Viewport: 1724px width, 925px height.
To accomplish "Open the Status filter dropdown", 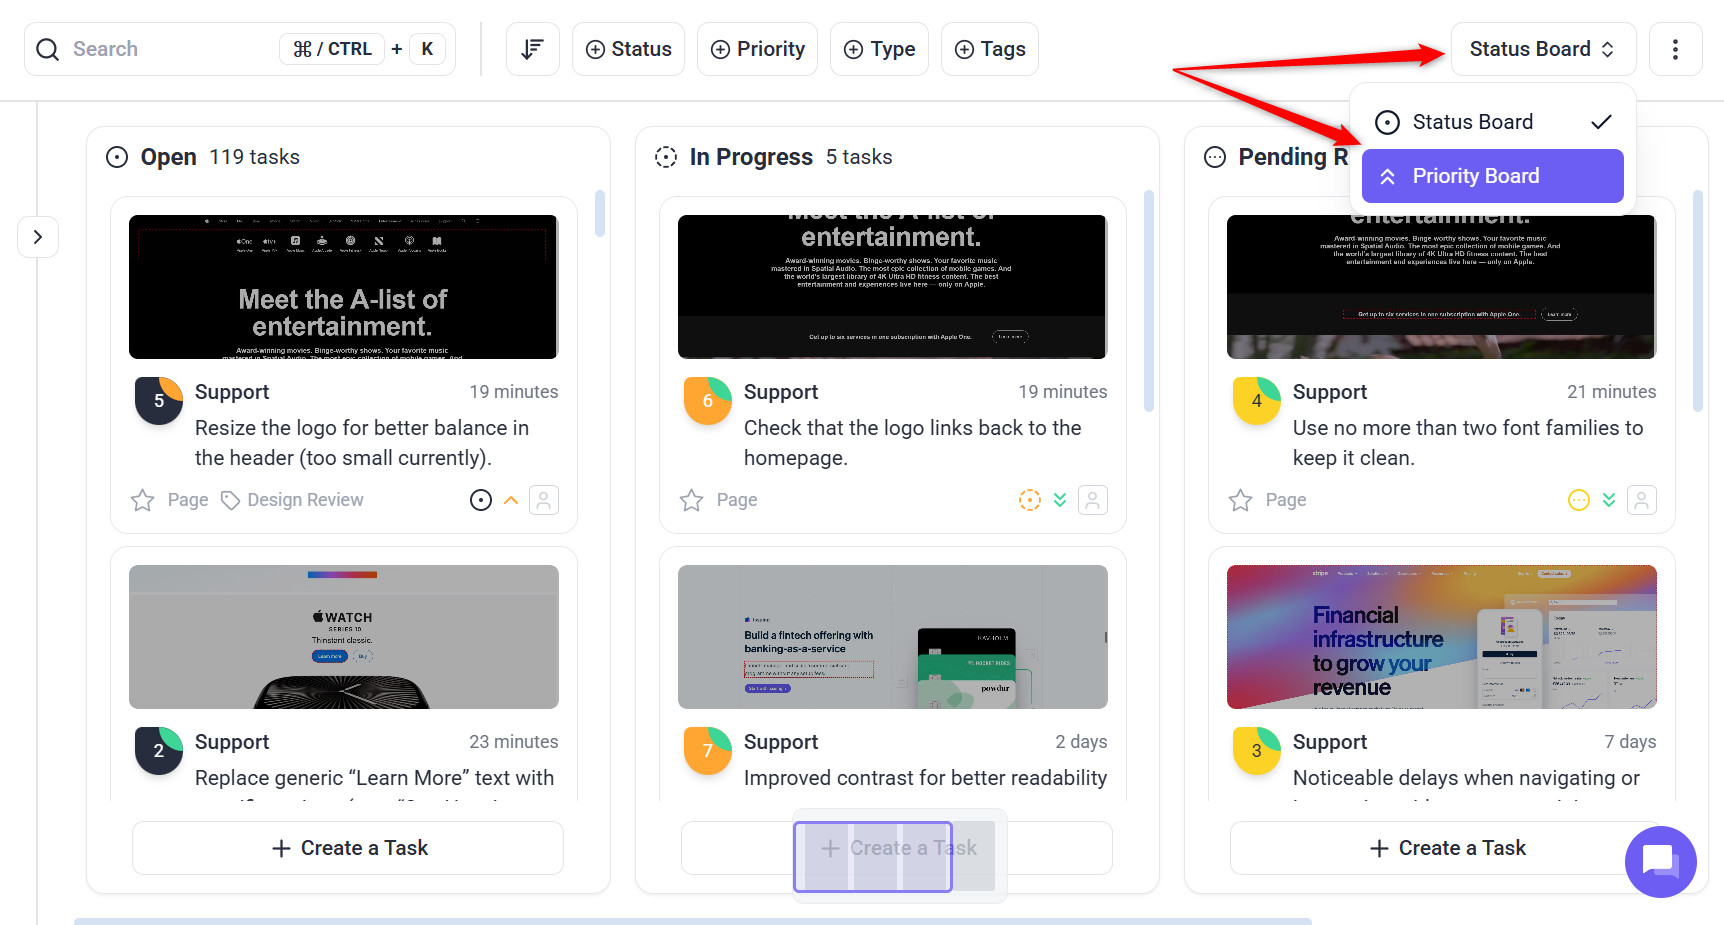I will [628, 49].
